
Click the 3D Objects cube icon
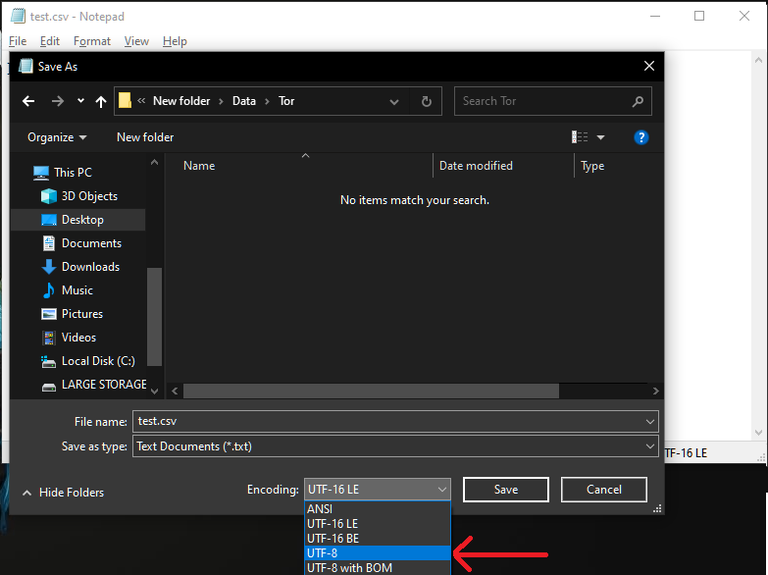tap(48, 196)
